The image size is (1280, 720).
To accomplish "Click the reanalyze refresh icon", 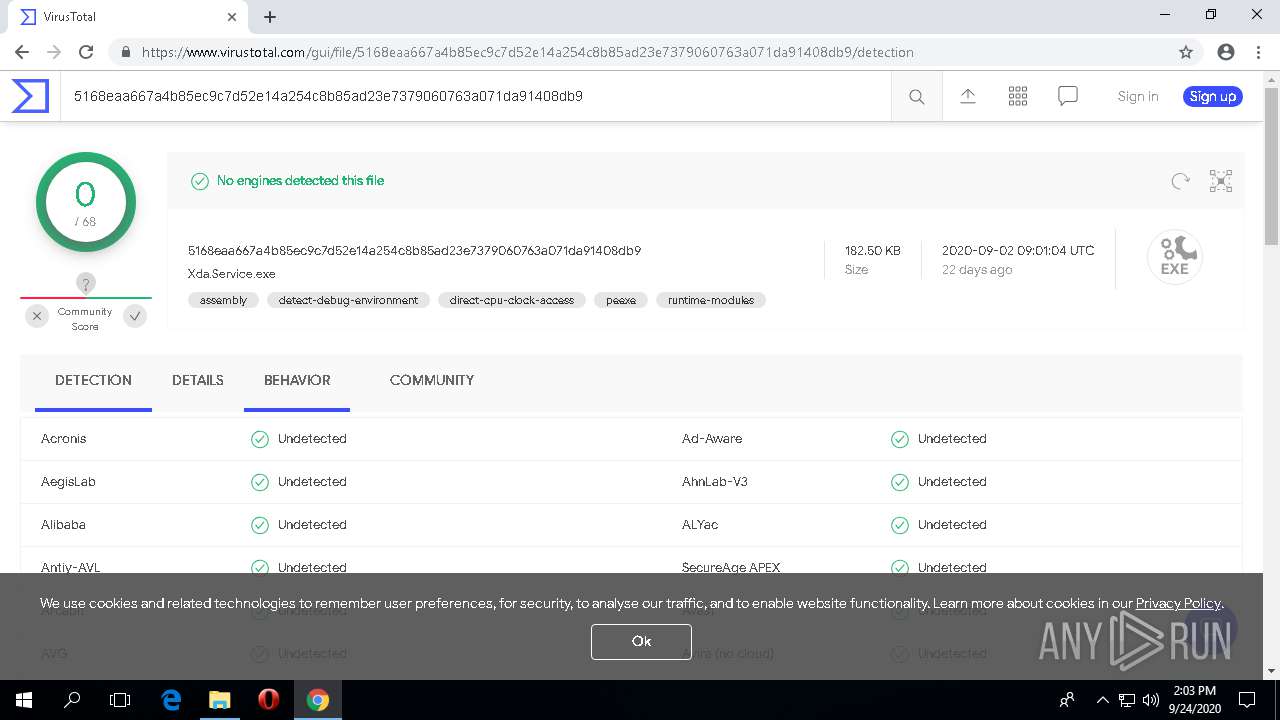I will click(1181, 181).
